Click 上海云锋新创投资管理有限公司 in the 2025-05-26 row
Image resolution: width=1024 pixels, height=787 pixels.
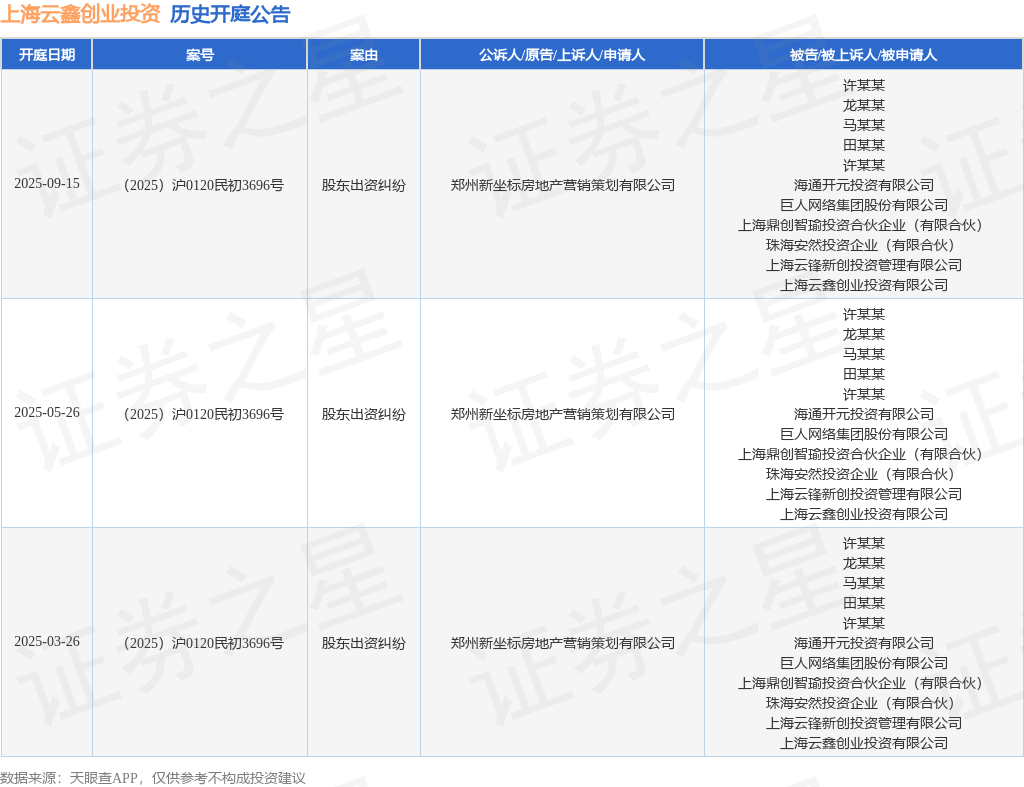(x=863, y=495)
